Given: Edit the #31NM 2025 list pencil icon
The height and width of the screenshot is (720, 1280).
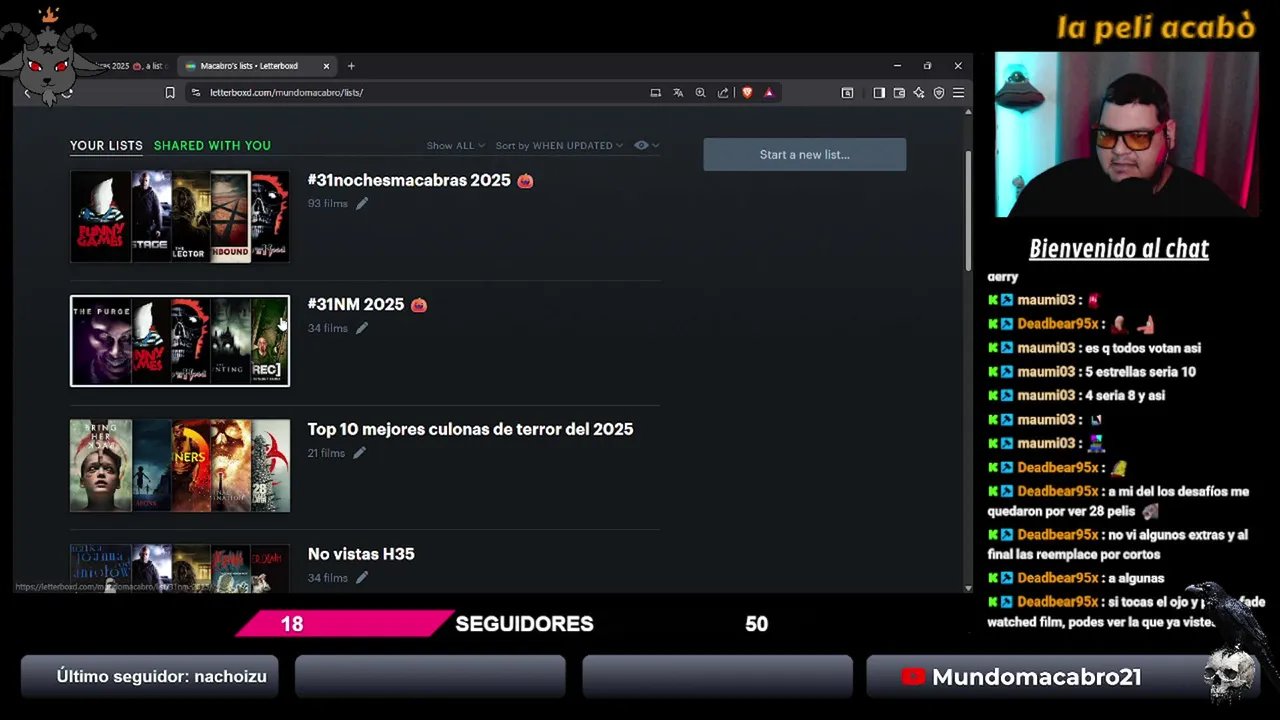Looking at the screenshot, I should coord(362,328).
